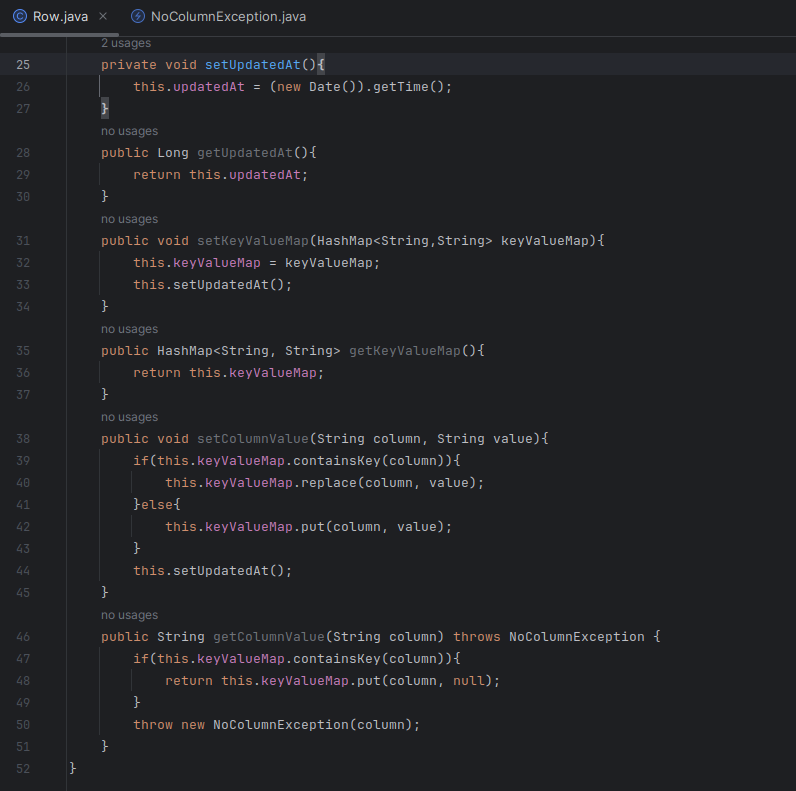Click the Row.java class icon
The width and height of the screenshot is (796, 791).
pos(20,17)
